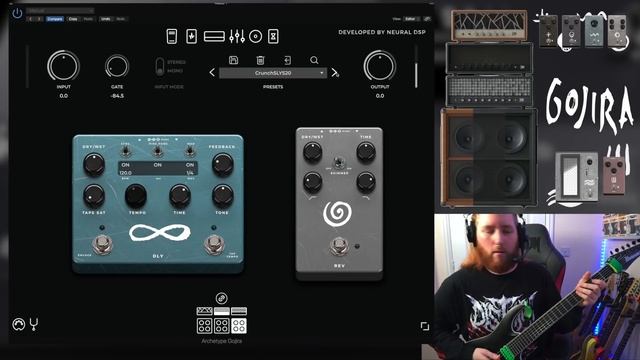The image size is (640, 360).
Task: Import a preset with the arrow icon
Action: (287, 60)
